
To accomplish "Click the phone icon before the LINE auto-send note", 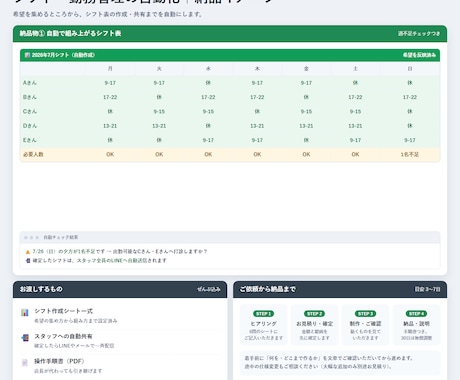I will coord(28,261).
